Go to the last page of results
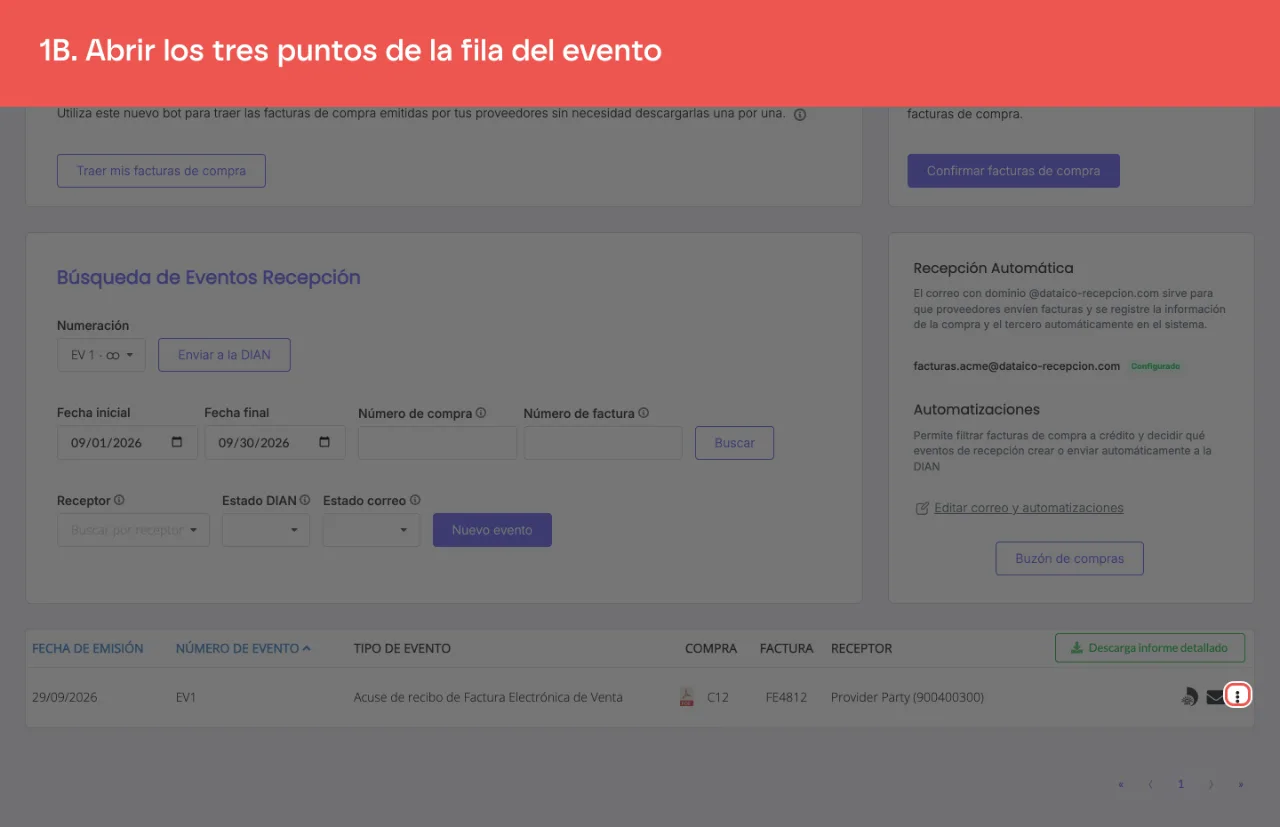This screenshot has height=827, width=1280. pyautogui.click(x=1241, y=784)
